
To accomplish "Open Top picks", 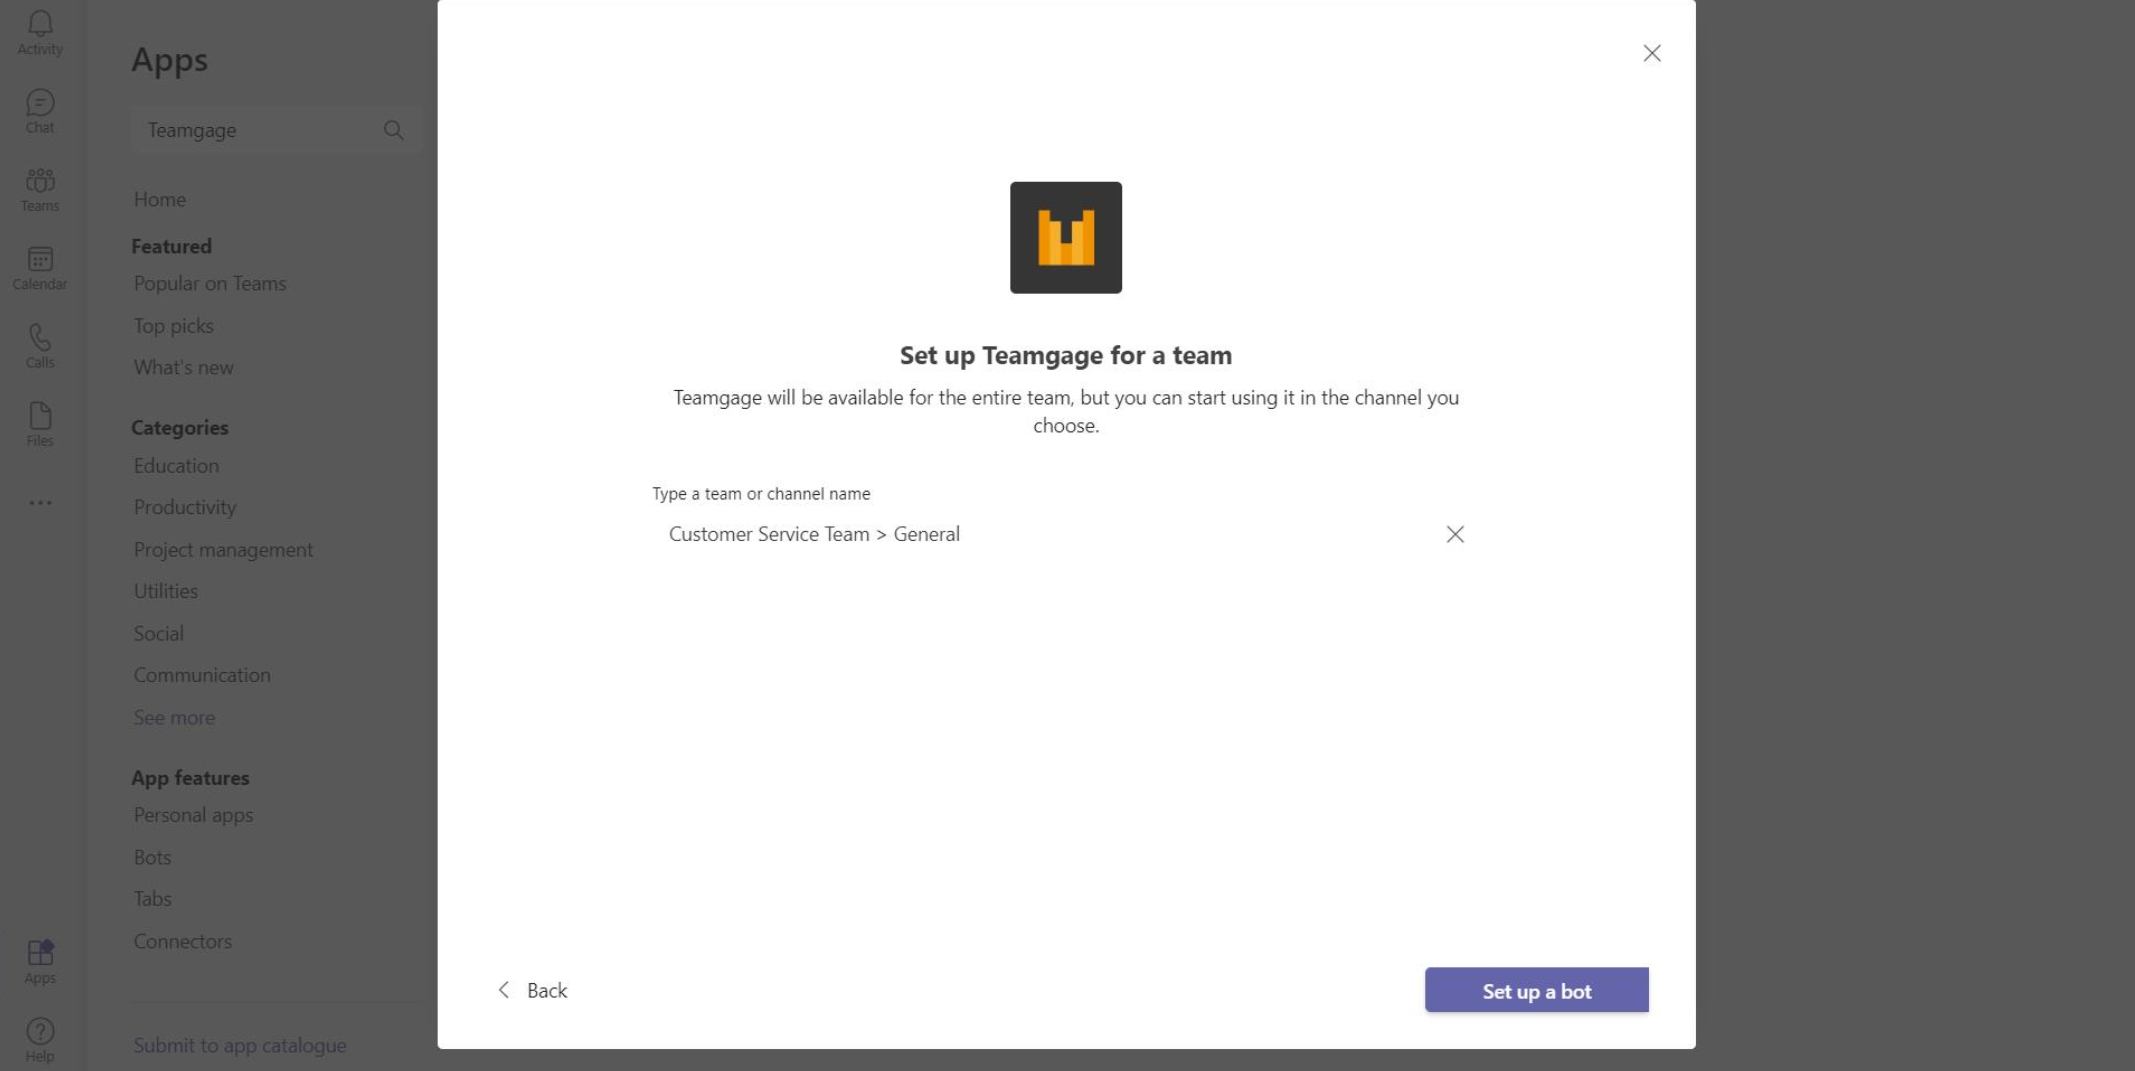I will coord(174,325).
